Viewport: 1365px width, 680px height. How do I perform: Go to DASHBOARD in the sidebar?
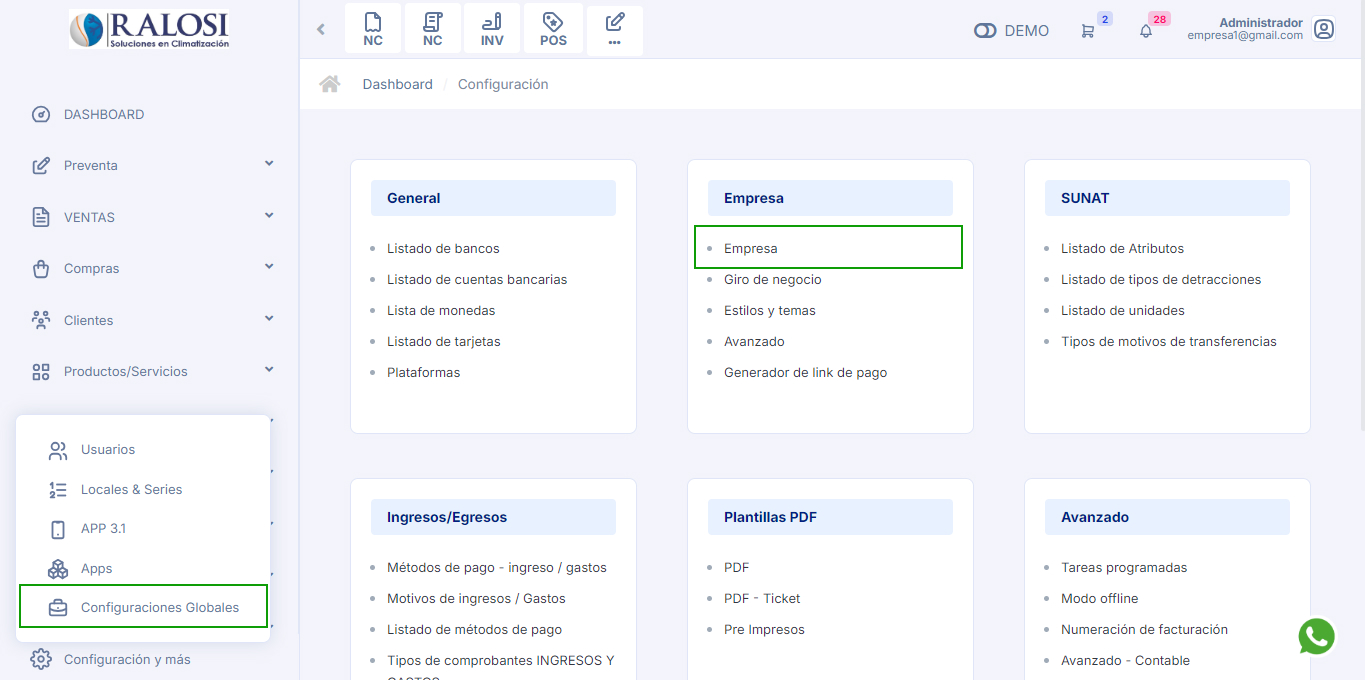pos(103,114)
